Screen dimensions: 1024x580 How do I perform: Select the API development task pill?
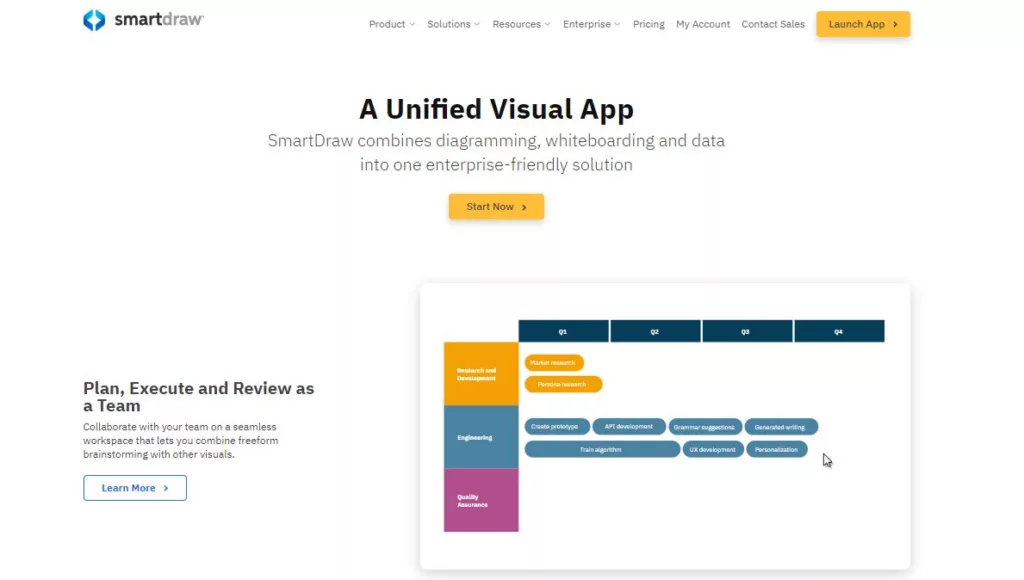click(629, 427)
